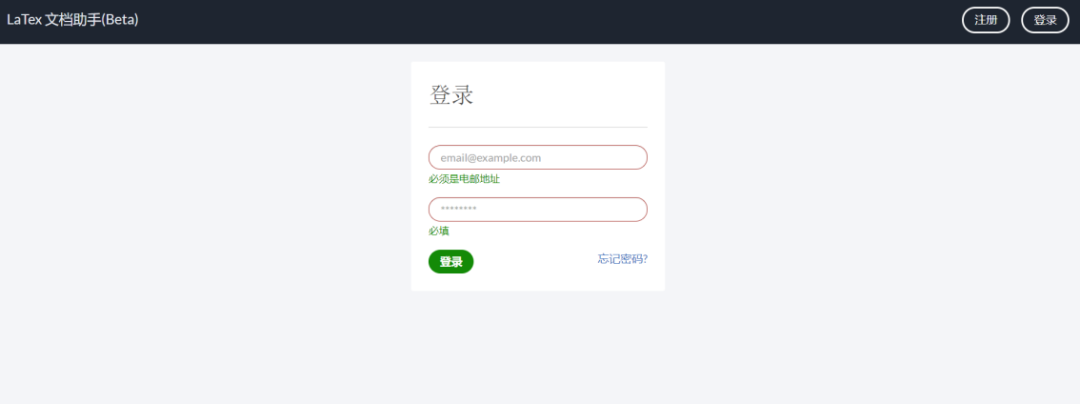Open the 忘记密码? link
1080x404 pixels.
623,259
